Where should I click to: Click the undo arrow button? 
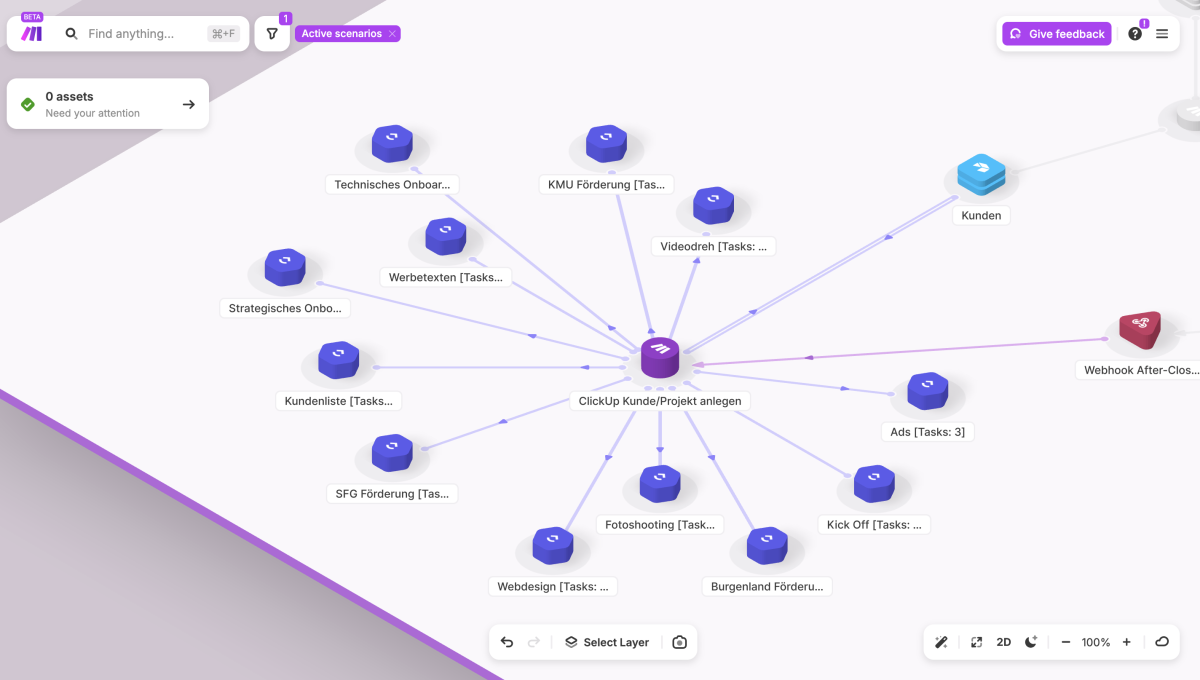coord(507,642)
